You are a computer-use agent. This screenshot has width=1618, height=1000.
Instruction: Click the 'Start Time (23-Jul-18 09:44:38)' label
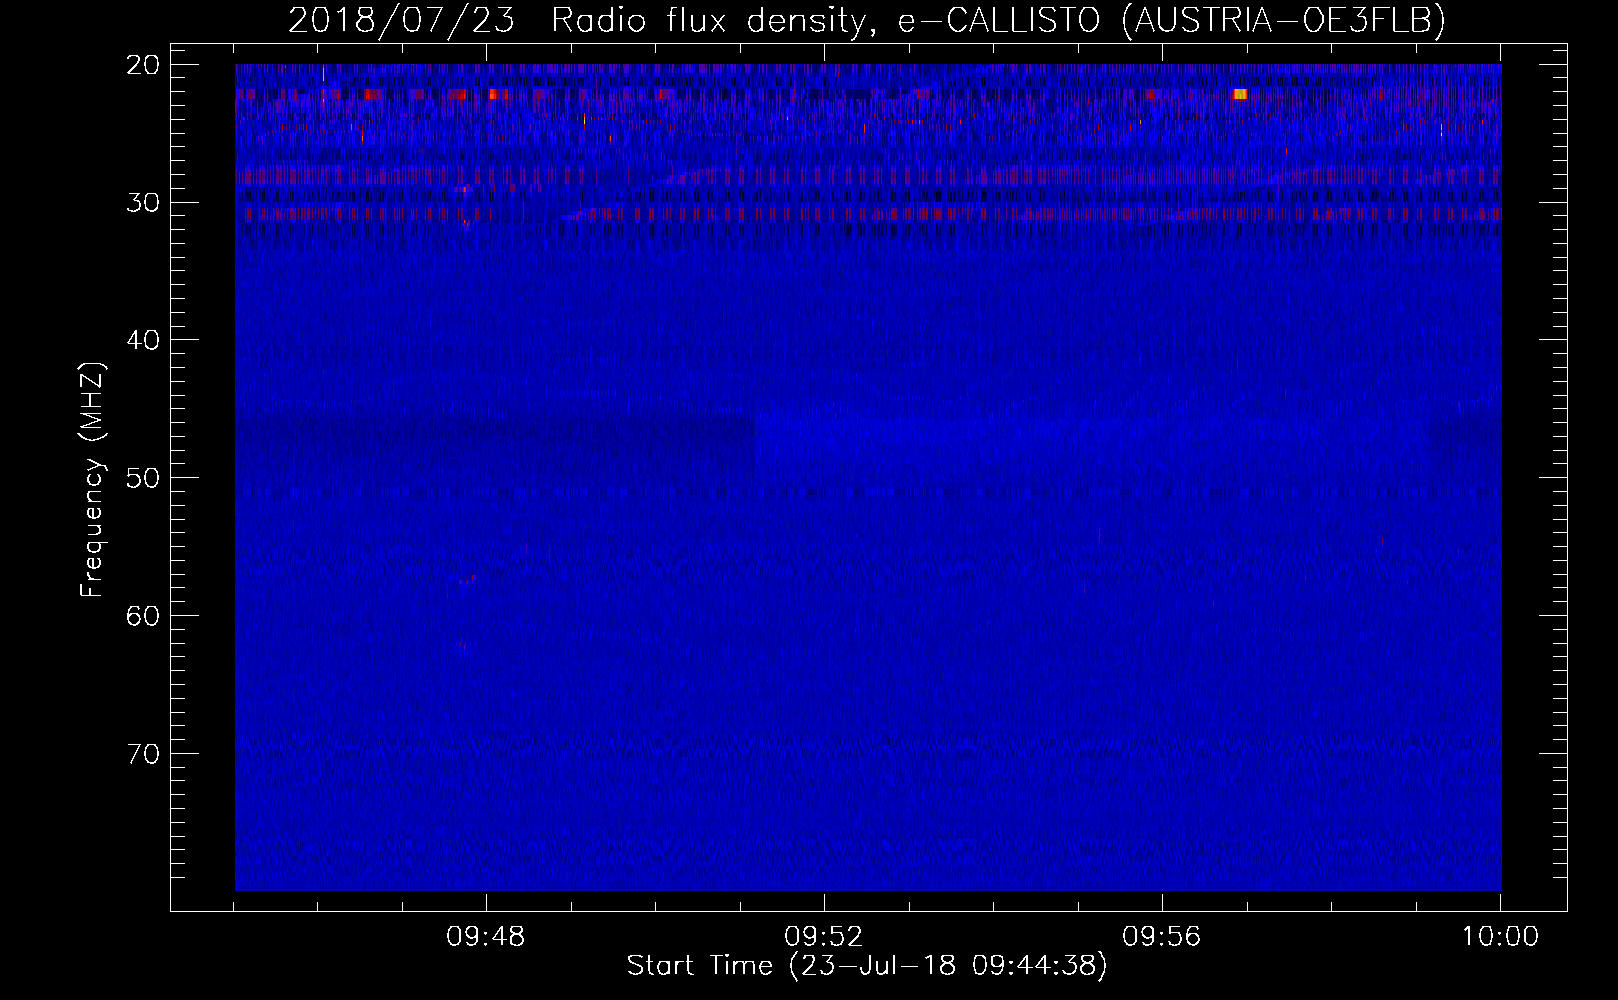(x=867, y=966)
